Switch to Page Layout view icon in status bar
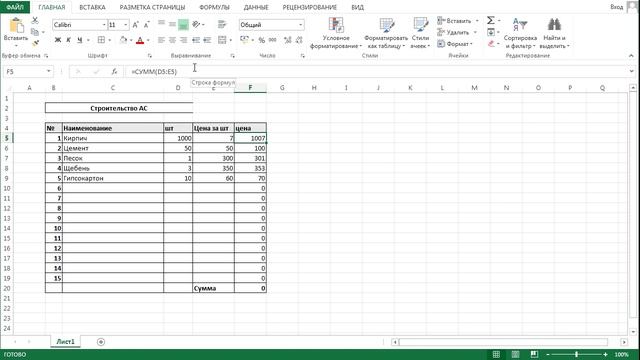Viewport: 640px width, 360px height. 515,354
